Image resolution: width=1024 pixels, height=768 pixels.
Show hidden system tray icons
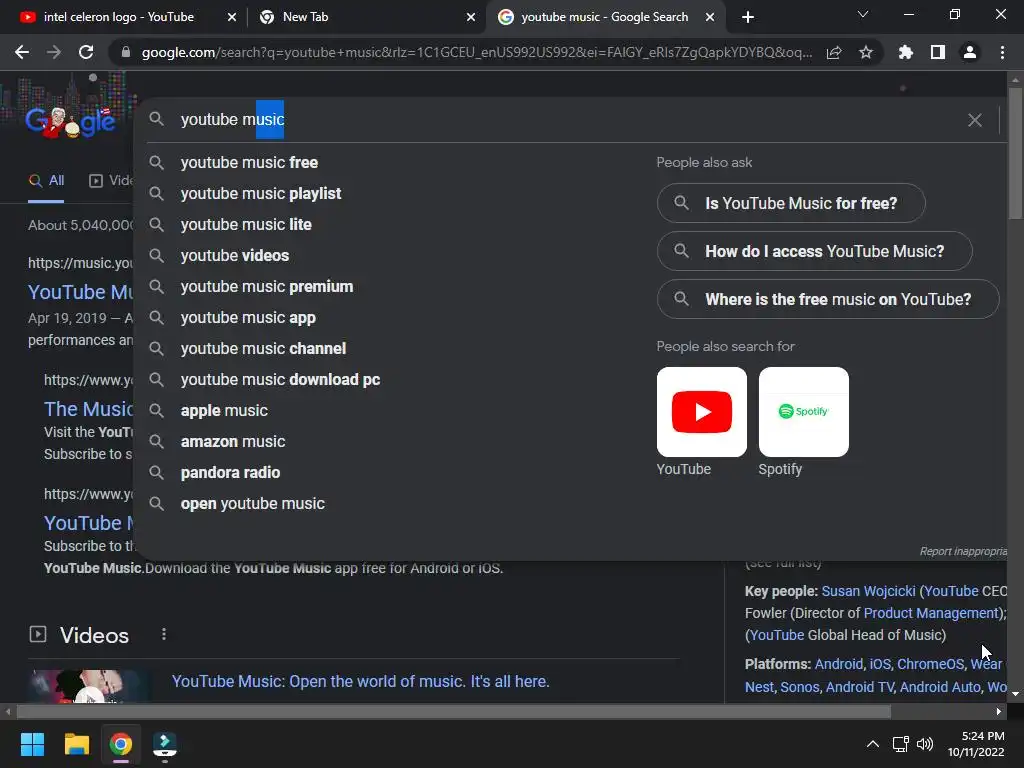pyautogui.click(x=872, y=744)
